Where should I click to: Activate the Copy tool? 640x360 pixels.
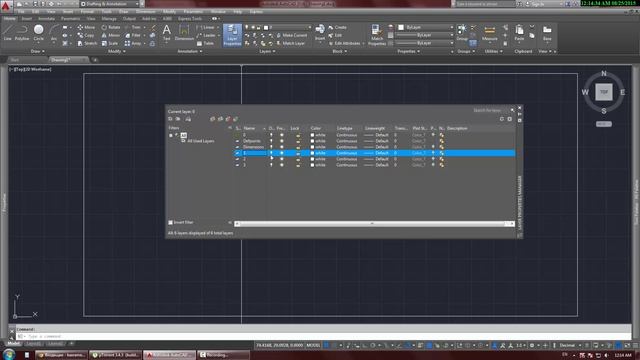(86, 36)
